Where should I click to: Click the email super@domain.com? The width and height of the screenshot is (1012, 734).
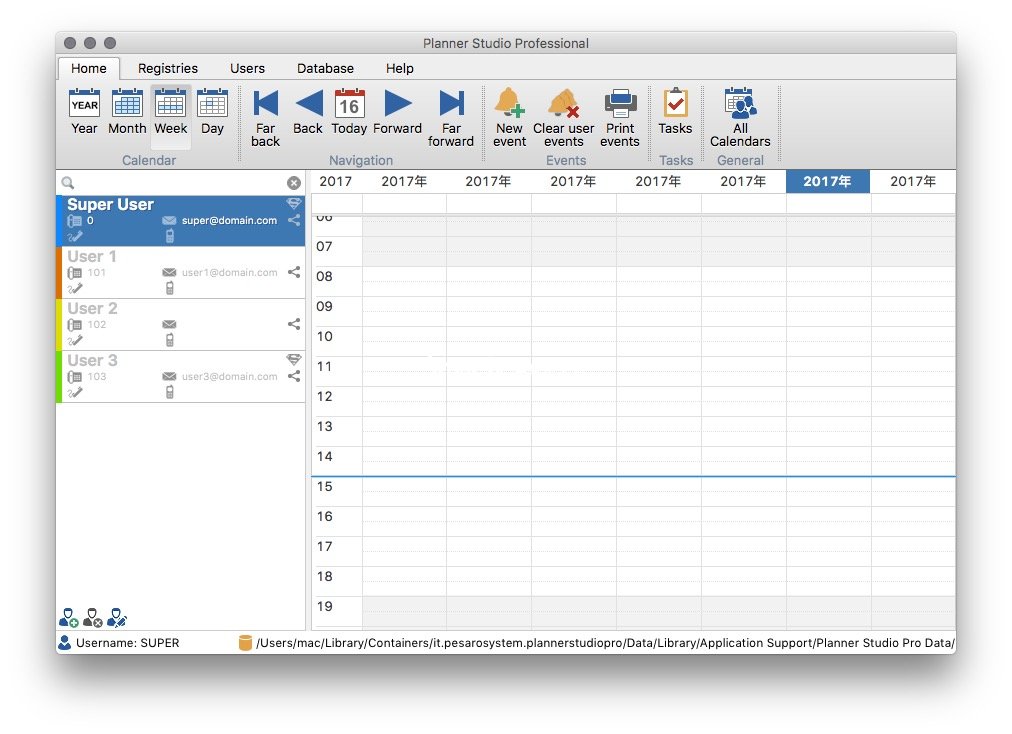coord(229,220)
